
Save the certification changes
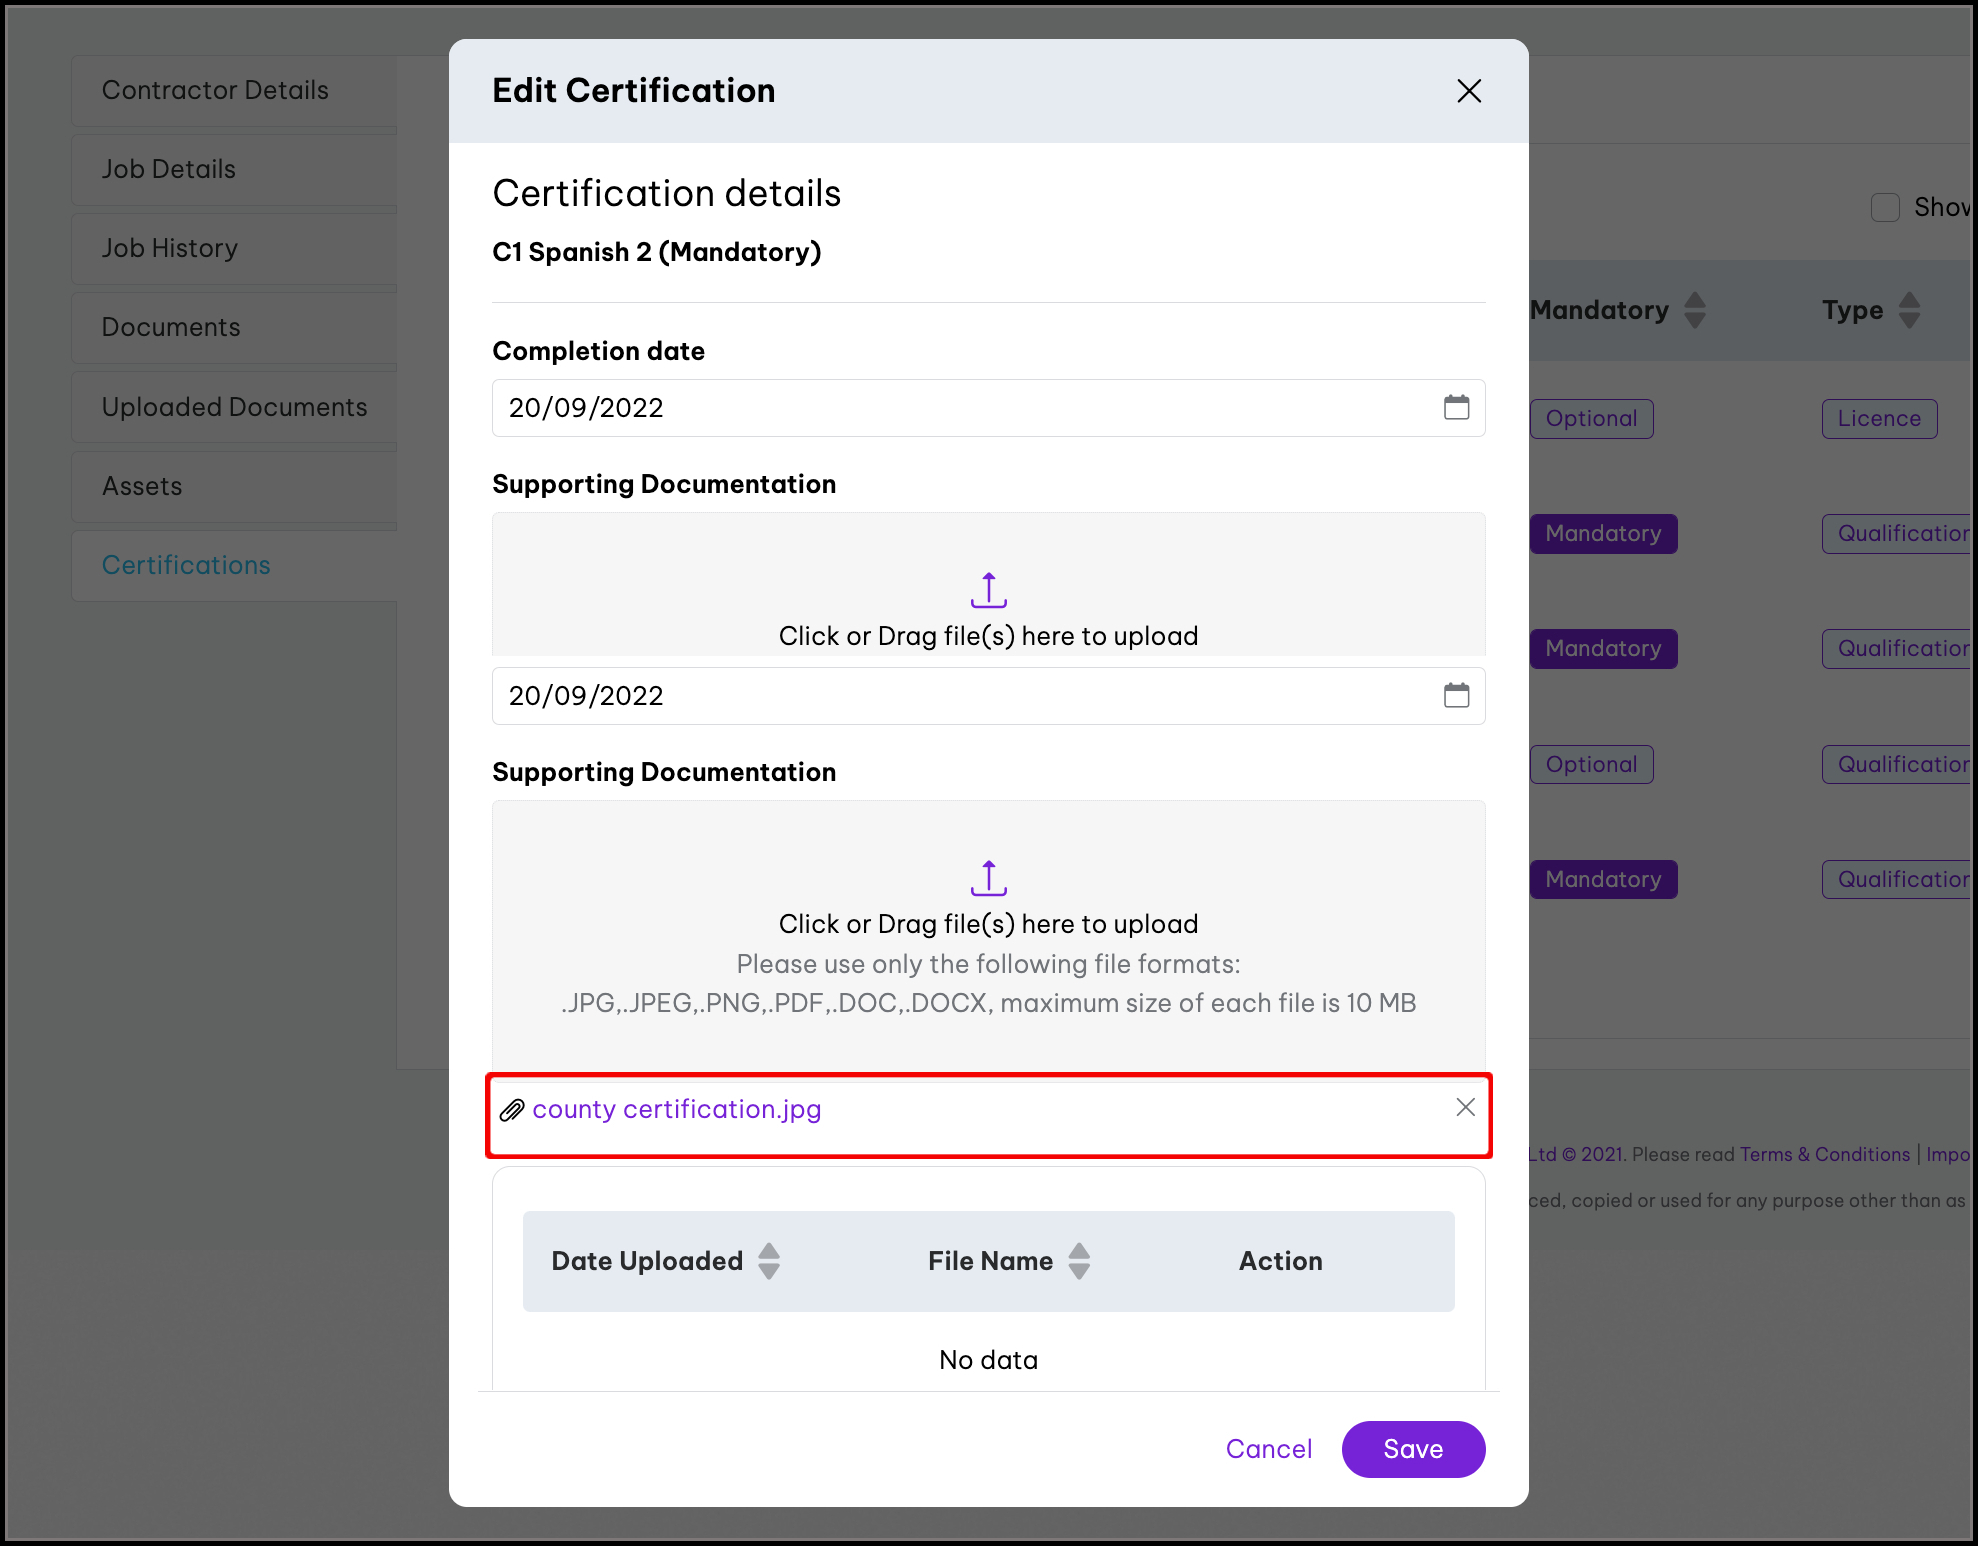tap(1413, 1449)
